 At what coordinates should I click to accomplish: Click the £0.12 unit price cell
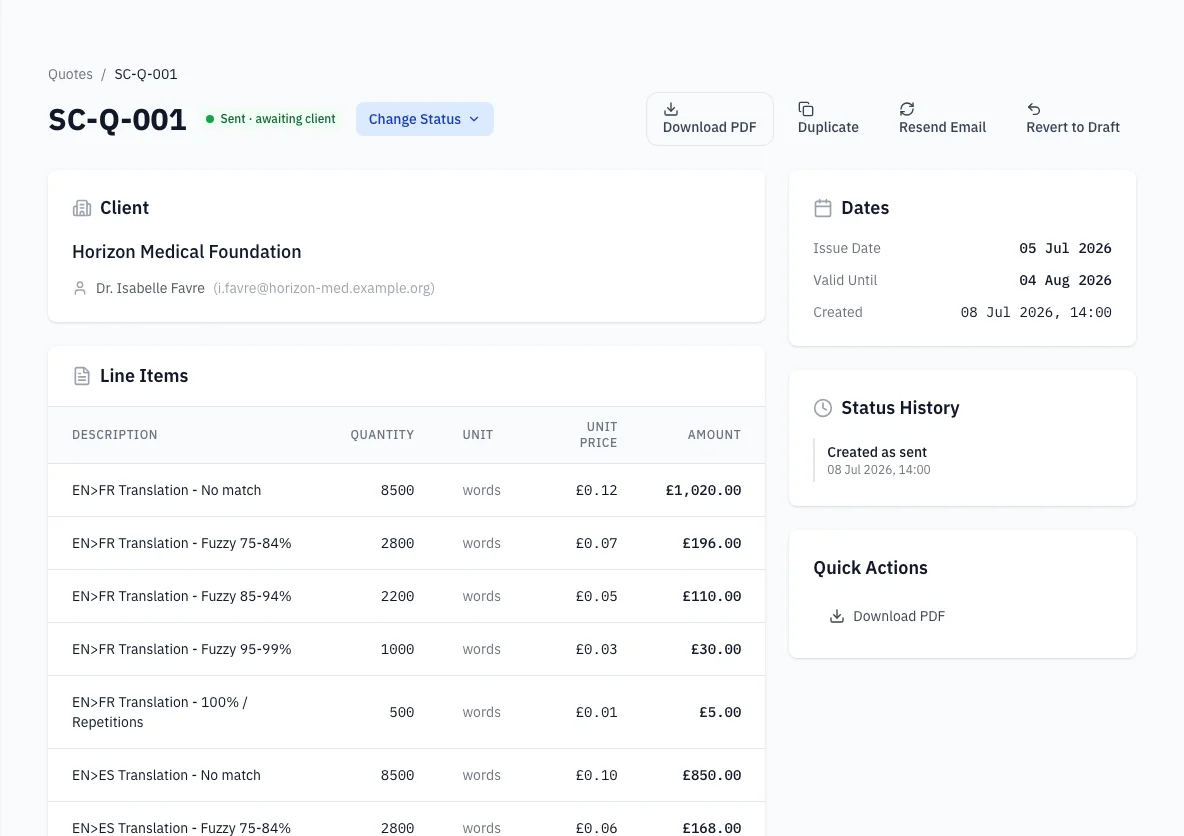point(597,490)
